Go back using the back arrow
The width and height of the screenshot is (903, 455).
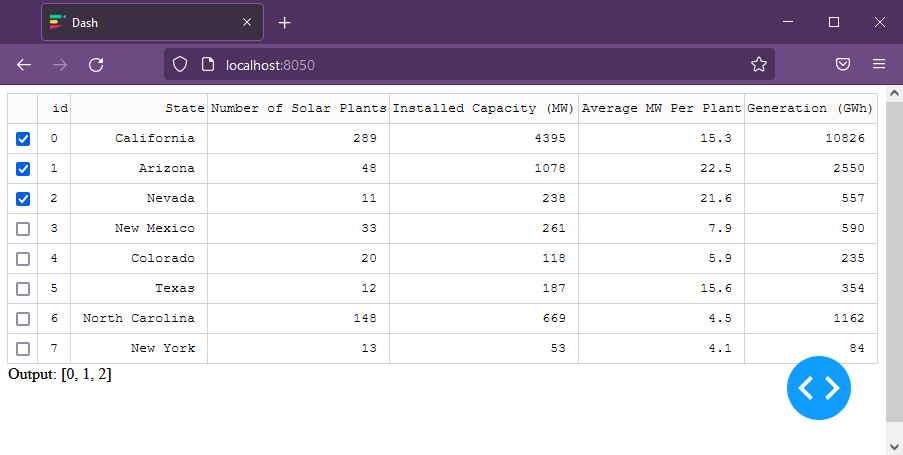click(x=24, y=65)
